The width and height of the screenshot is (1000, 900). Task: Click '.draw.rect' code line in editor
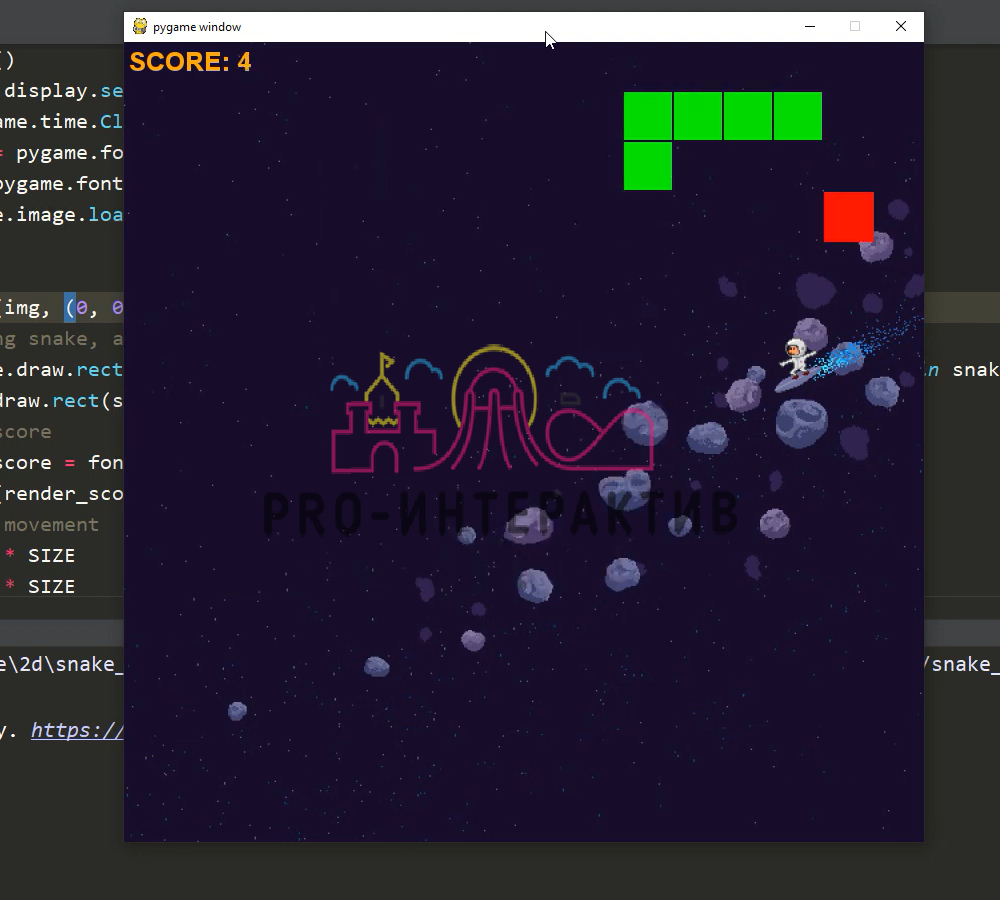62,370
